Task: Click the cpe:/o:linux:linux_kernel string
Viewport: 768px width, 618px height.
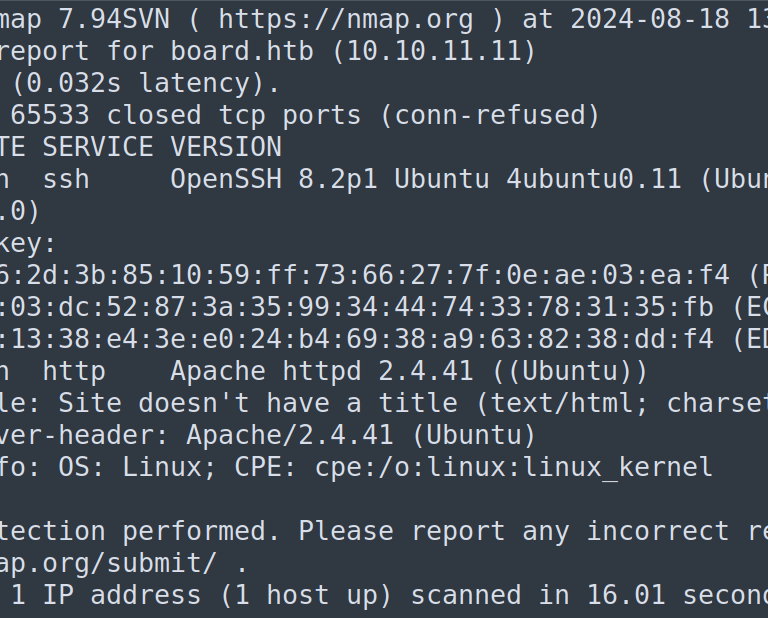Action: tap(514, 467)
